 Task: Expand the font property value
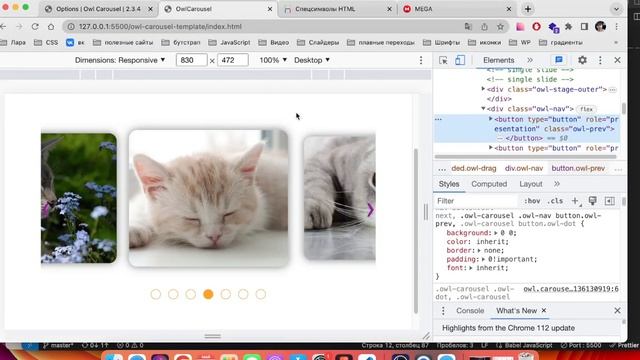click(x=471, y=268)
